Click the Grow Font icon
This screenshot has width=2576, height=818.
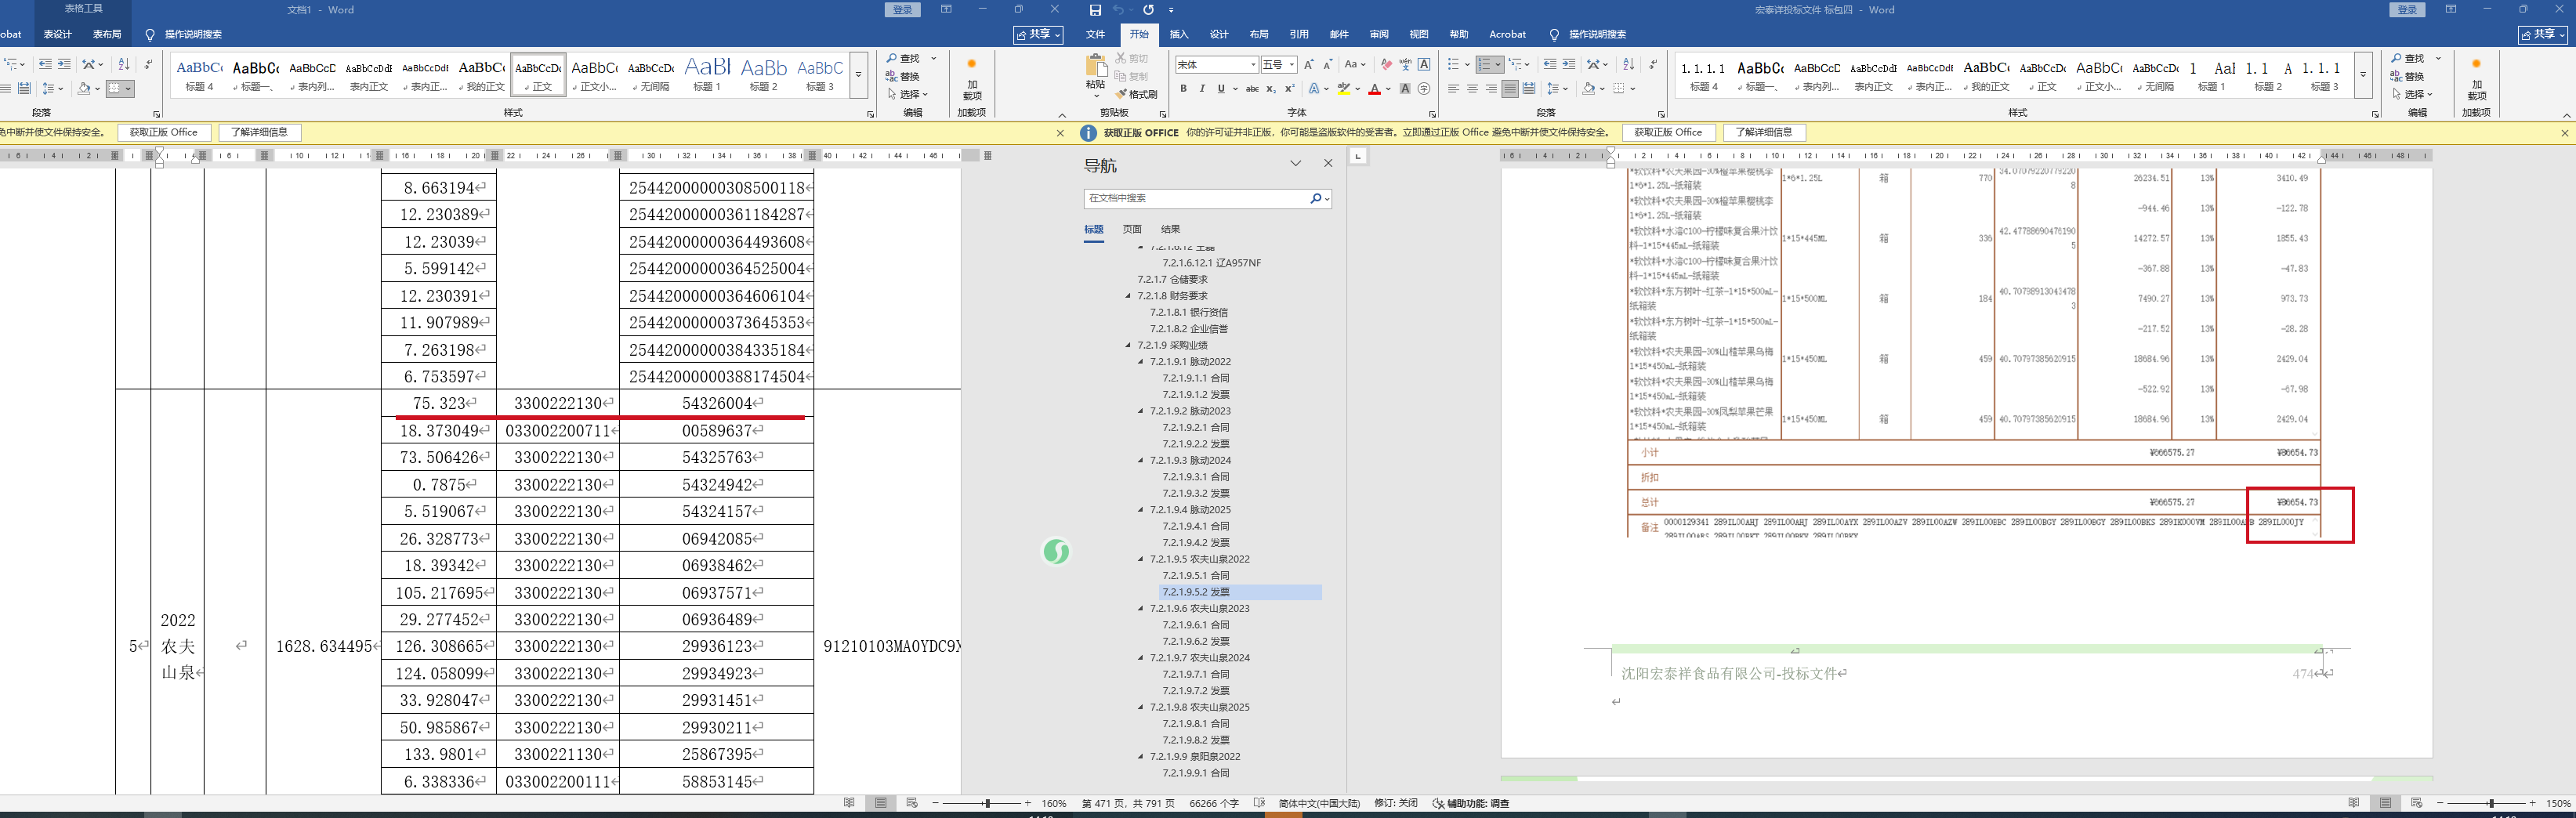point(1309,65)
